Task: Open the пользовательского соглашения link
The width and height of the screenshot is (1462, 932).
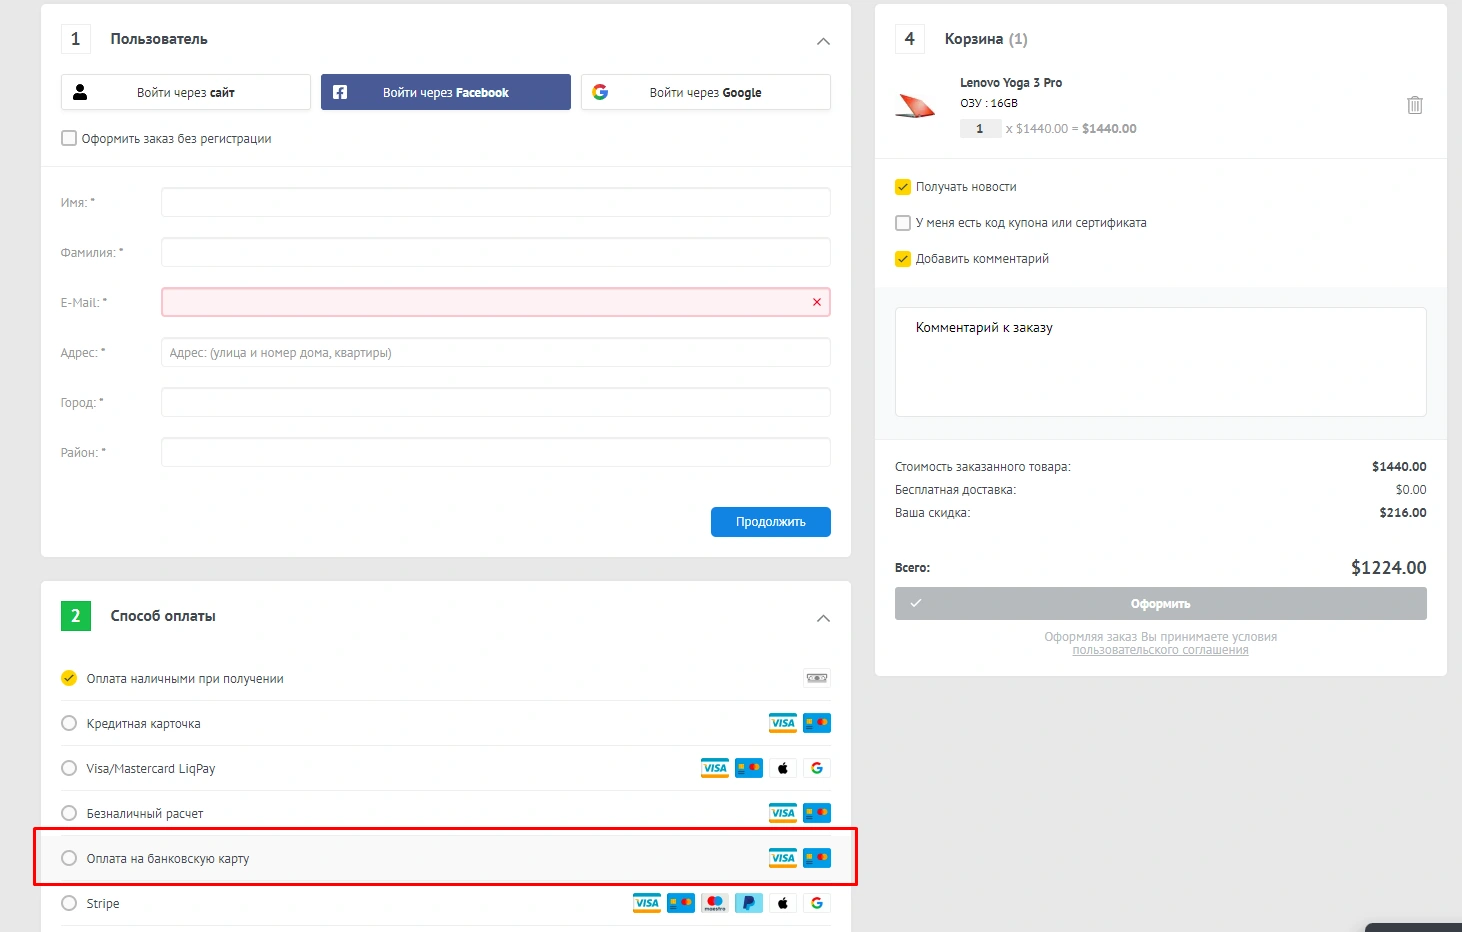Action: pos(1160,650)
